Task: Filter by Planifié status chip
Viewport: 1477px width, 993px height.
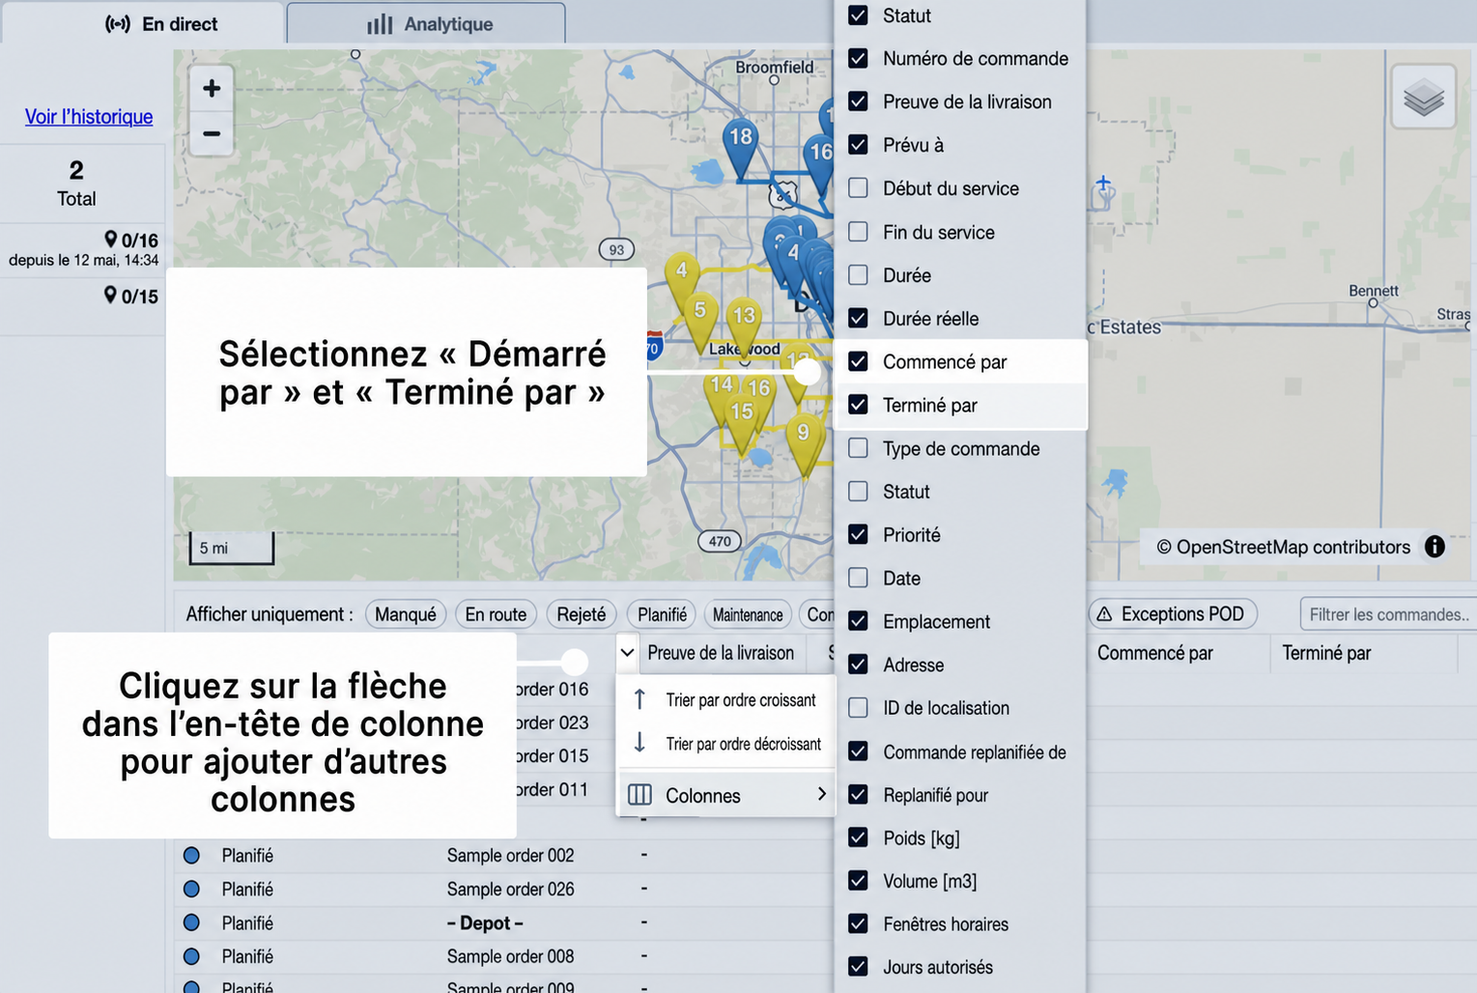Action: tap(662, 614)
